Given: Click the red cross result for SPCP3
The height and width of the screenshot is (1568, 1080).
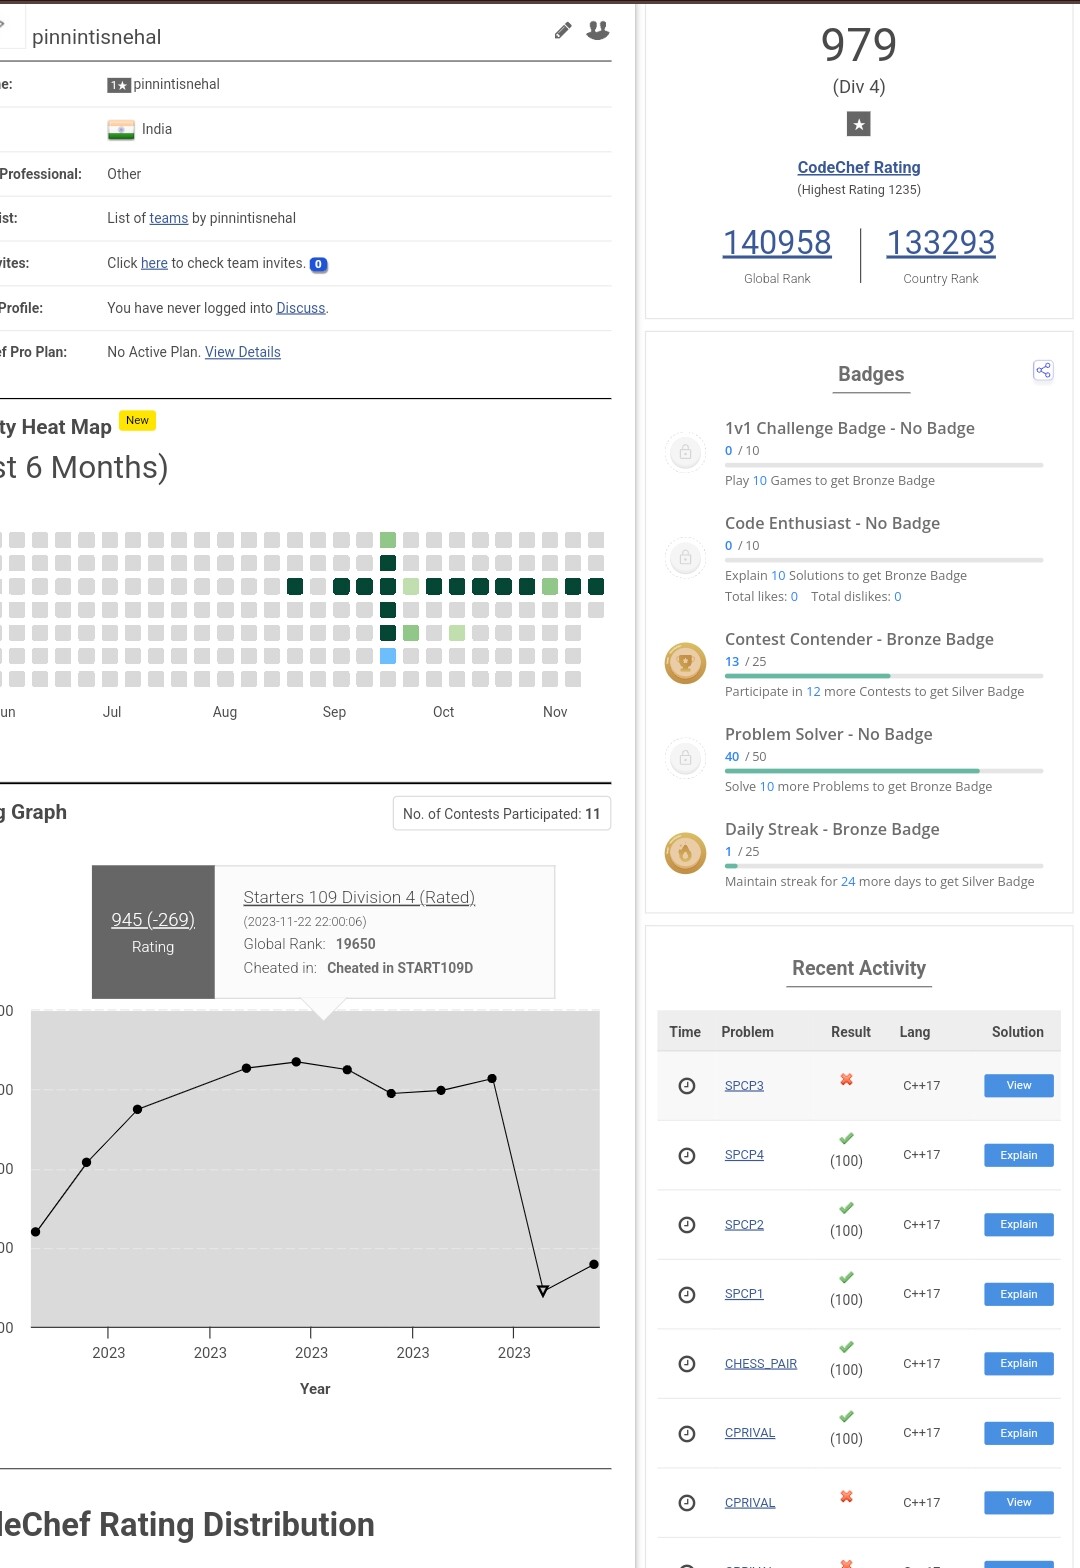Looking at the screenshot, I should tap(846, 1079).
